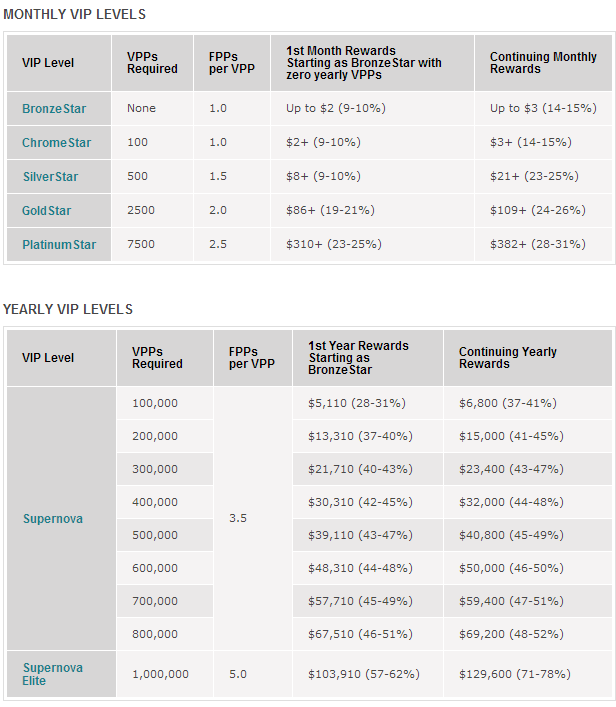This screenshot has height=707, width=616.
Task: Click the Monthly VIP Levels heading
Action: [74, 14]
